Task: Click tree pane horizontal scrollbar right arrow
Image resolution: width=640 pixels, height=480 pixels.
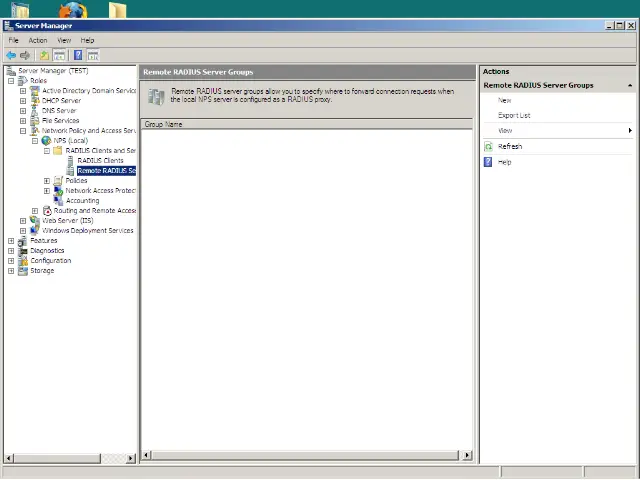Action: pos(131,458)
